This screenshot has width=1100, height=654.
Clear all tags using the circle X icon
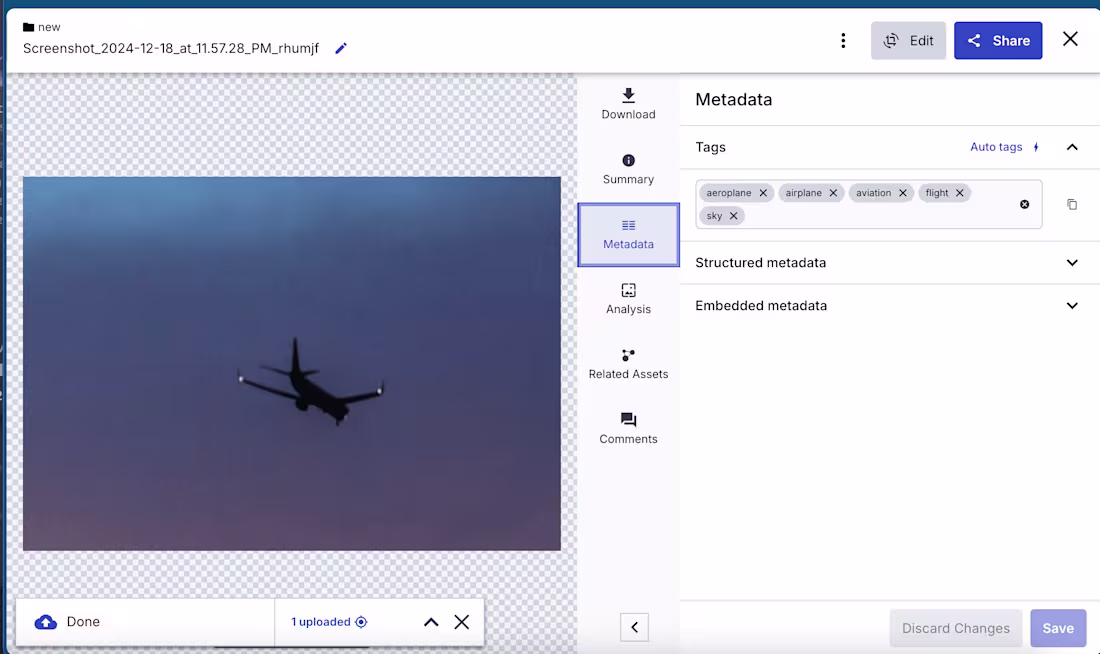point(1024,204)
